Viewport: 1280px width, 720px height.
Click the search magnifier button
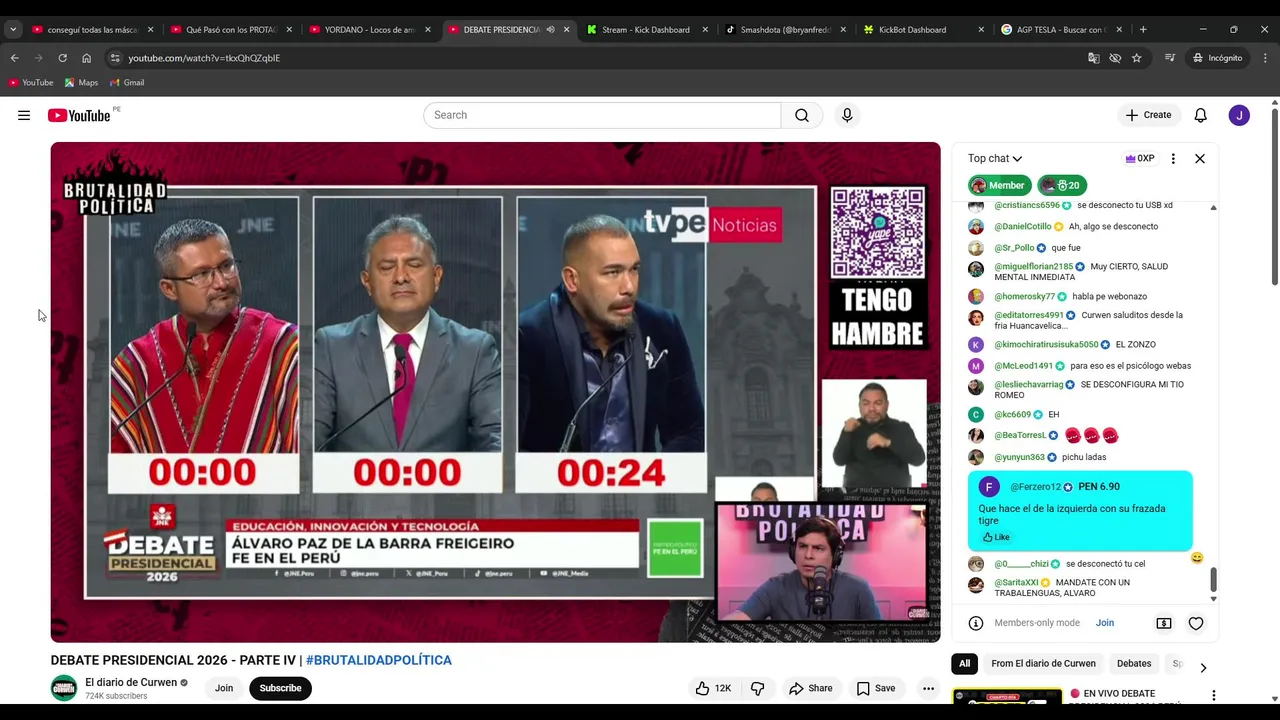pos(802,115)
